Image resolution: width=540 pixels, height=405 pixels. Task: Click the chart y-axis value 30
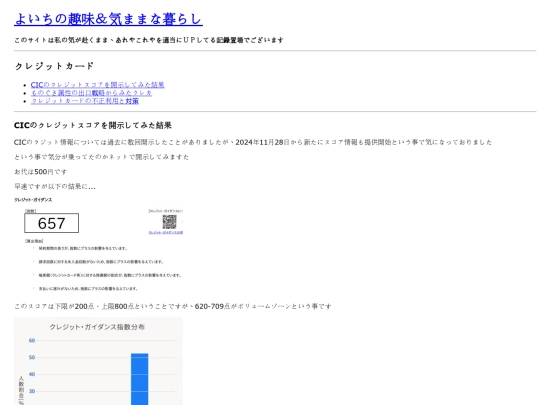coord(32,391)
